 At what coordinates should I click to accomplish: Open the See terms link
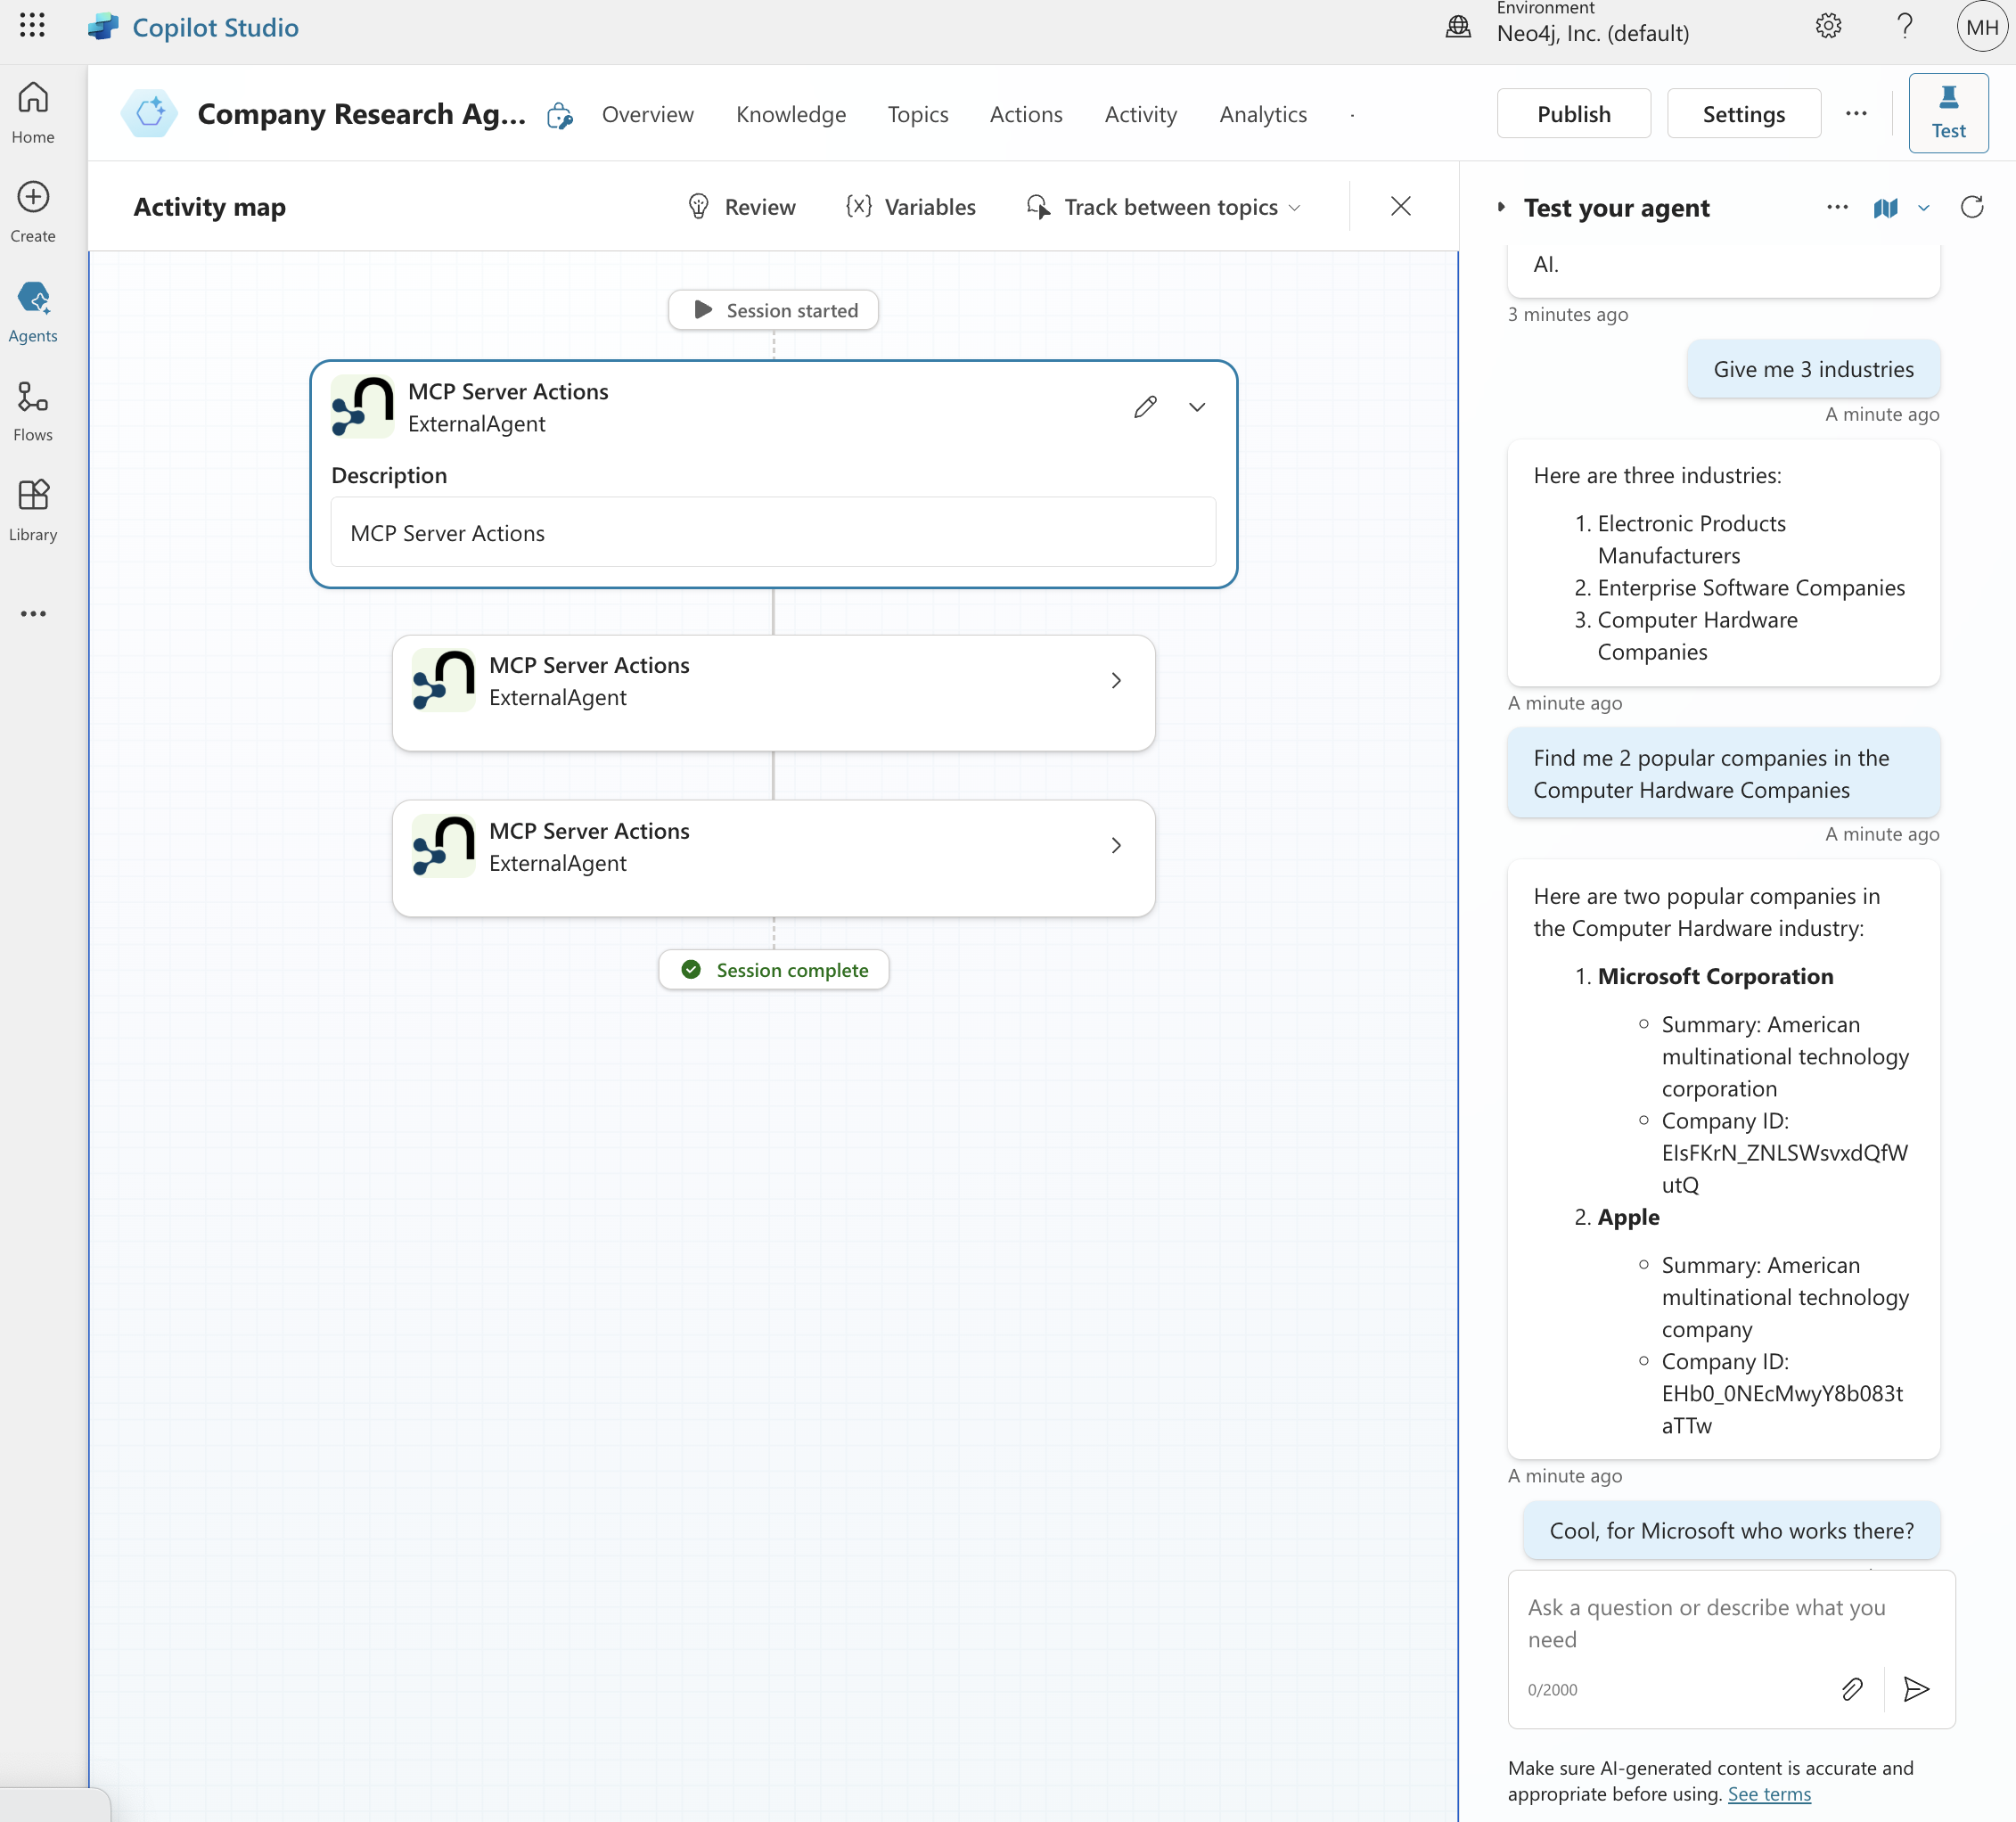click(x=1769, y=1794)
